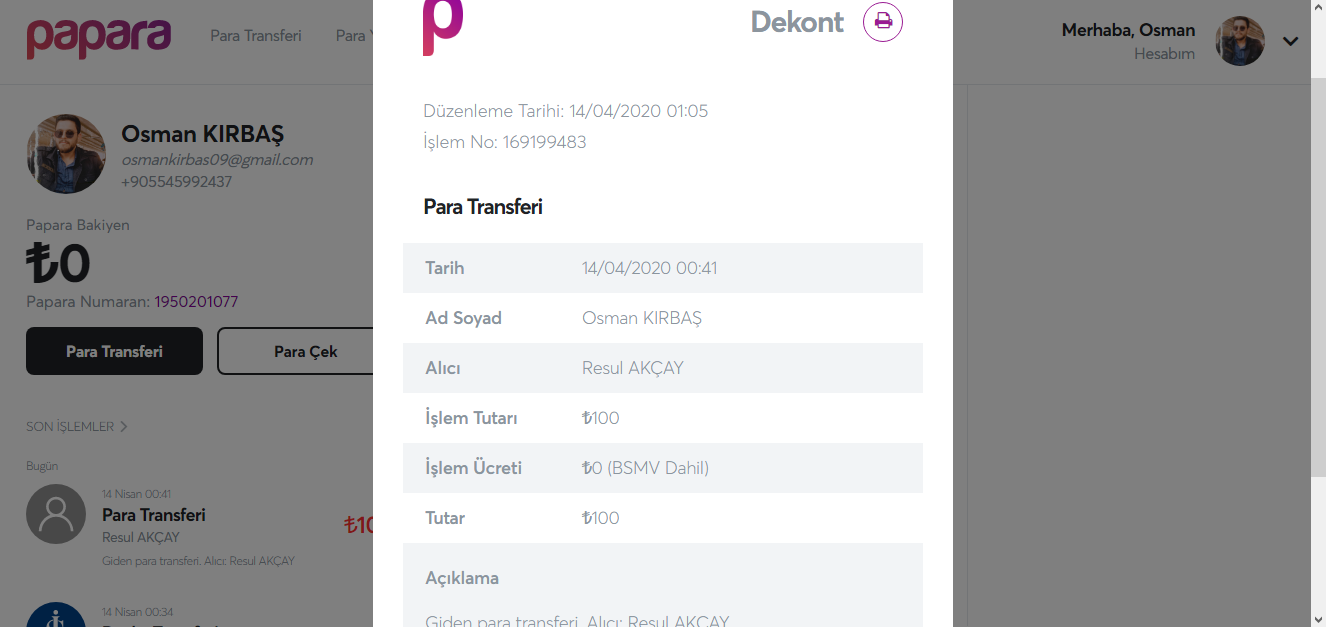Open the header profile avatar photo
Viewport: 1326px width, 627px height.
[x=1240, y=41]
